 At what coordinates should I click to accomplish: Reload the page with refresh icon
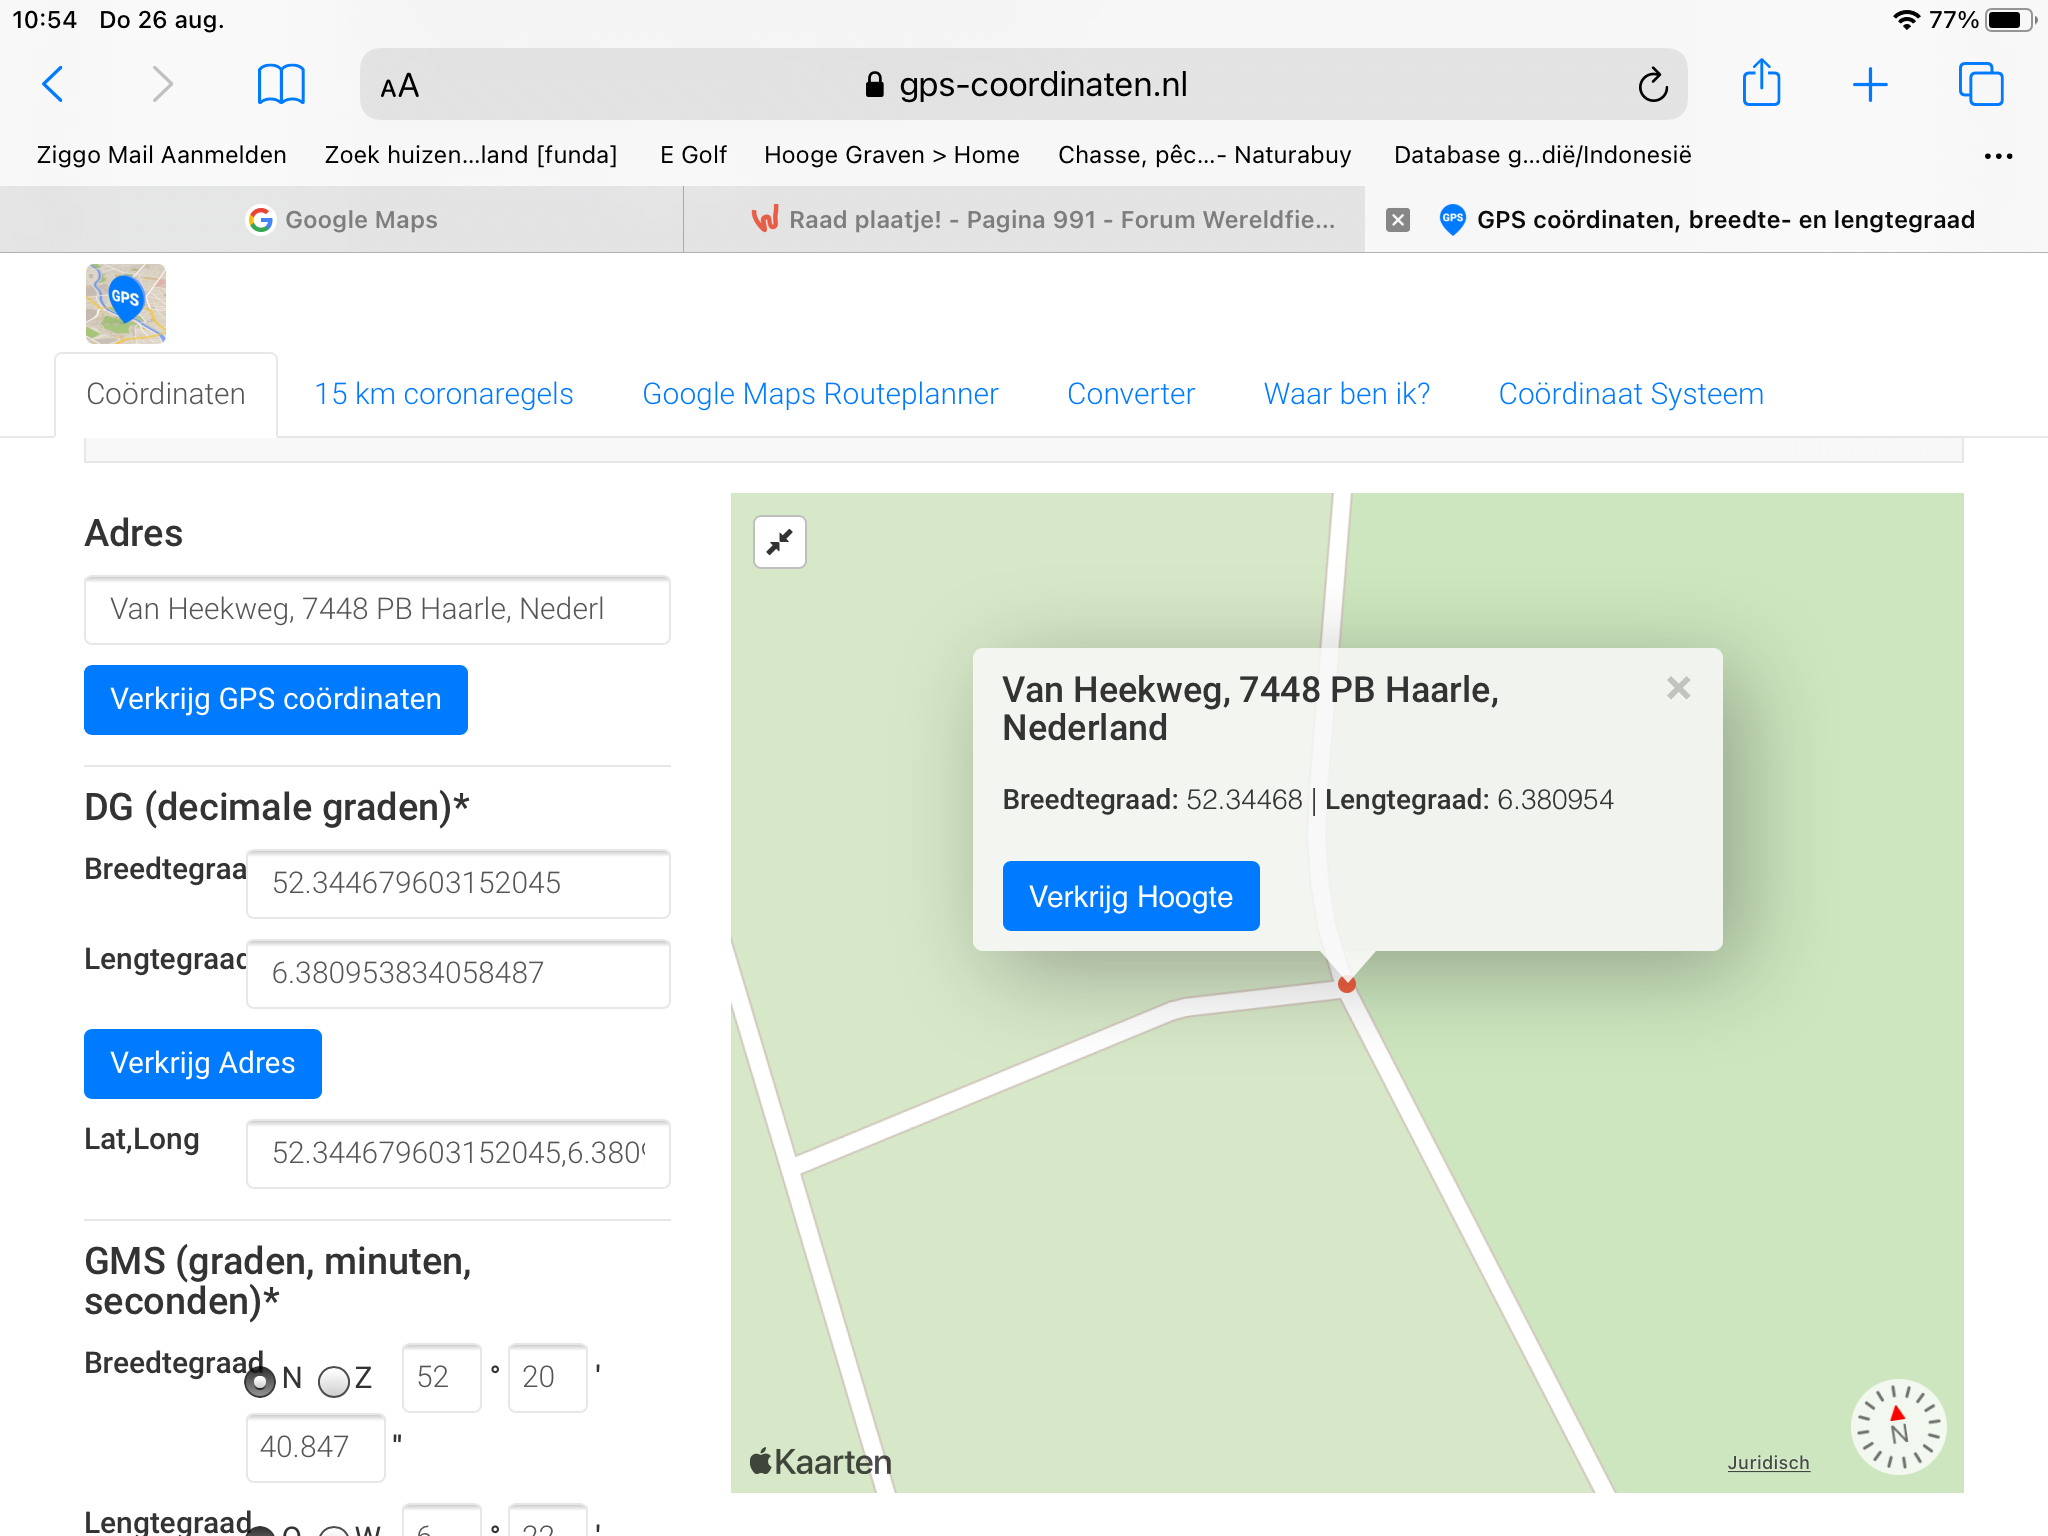click(x=1652, y=85)
